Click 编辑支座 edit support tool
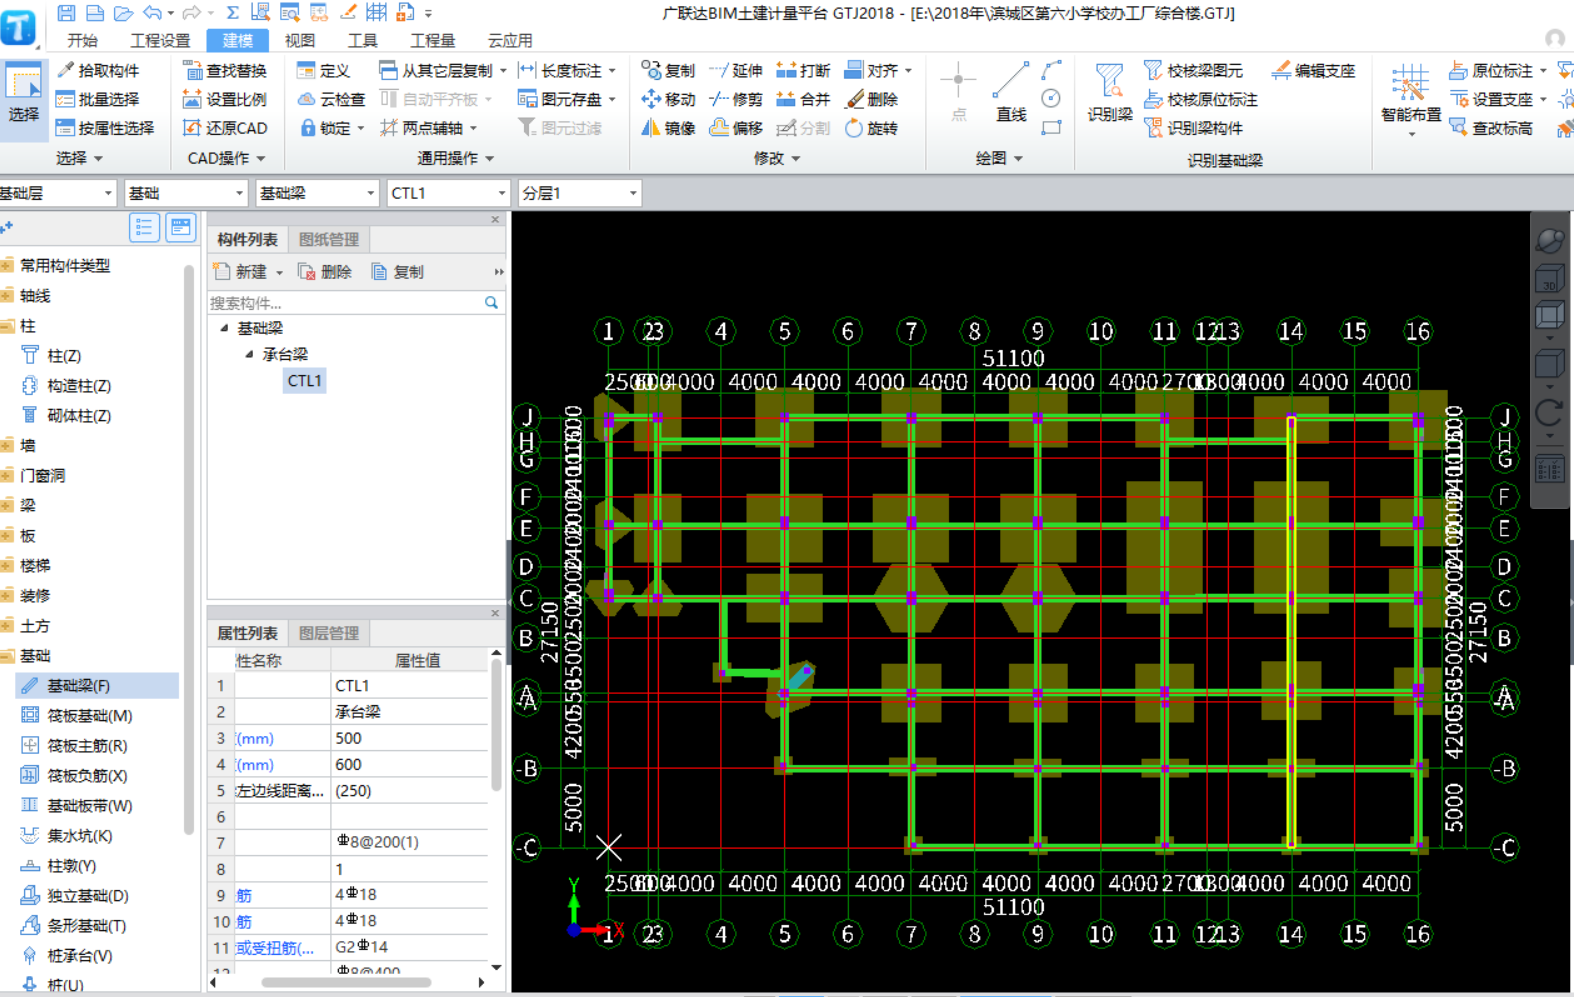 (1314, 71)
